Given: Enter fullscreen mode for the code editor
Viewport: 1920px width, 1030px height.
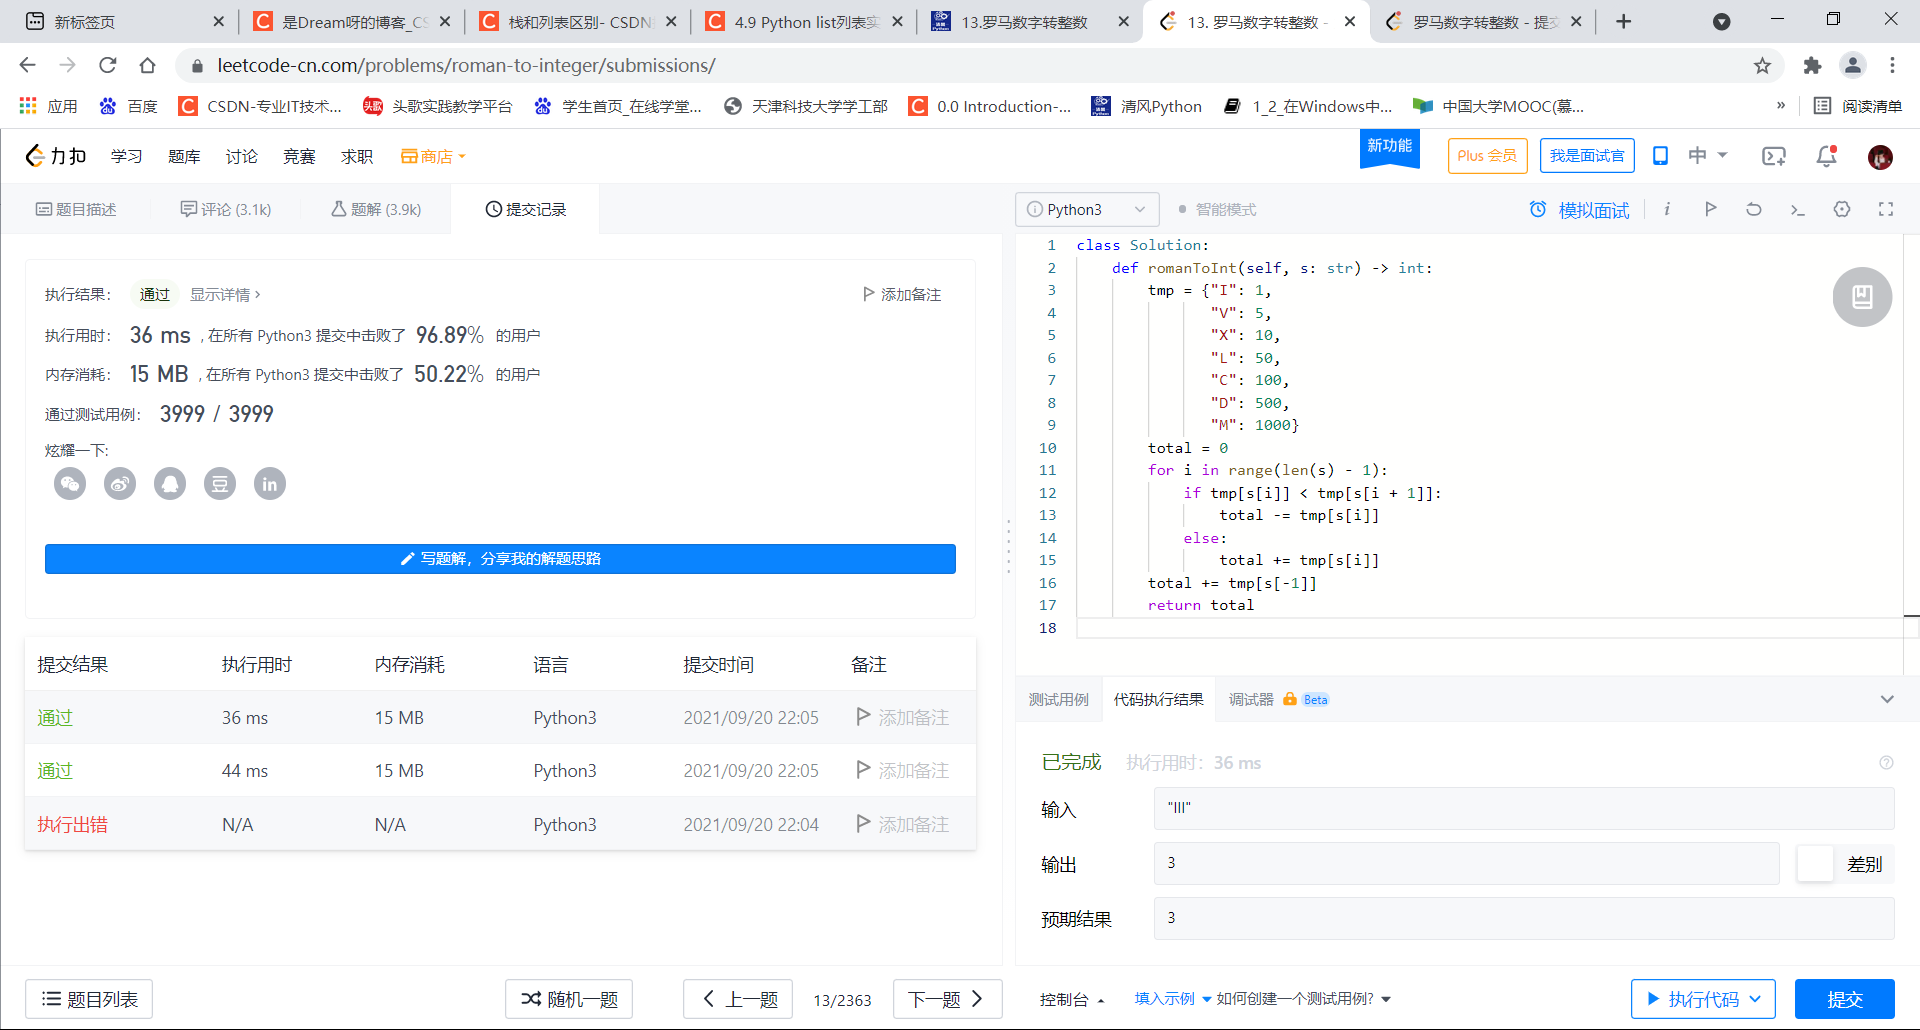Looking at the screenshot, I should 1886,209.
